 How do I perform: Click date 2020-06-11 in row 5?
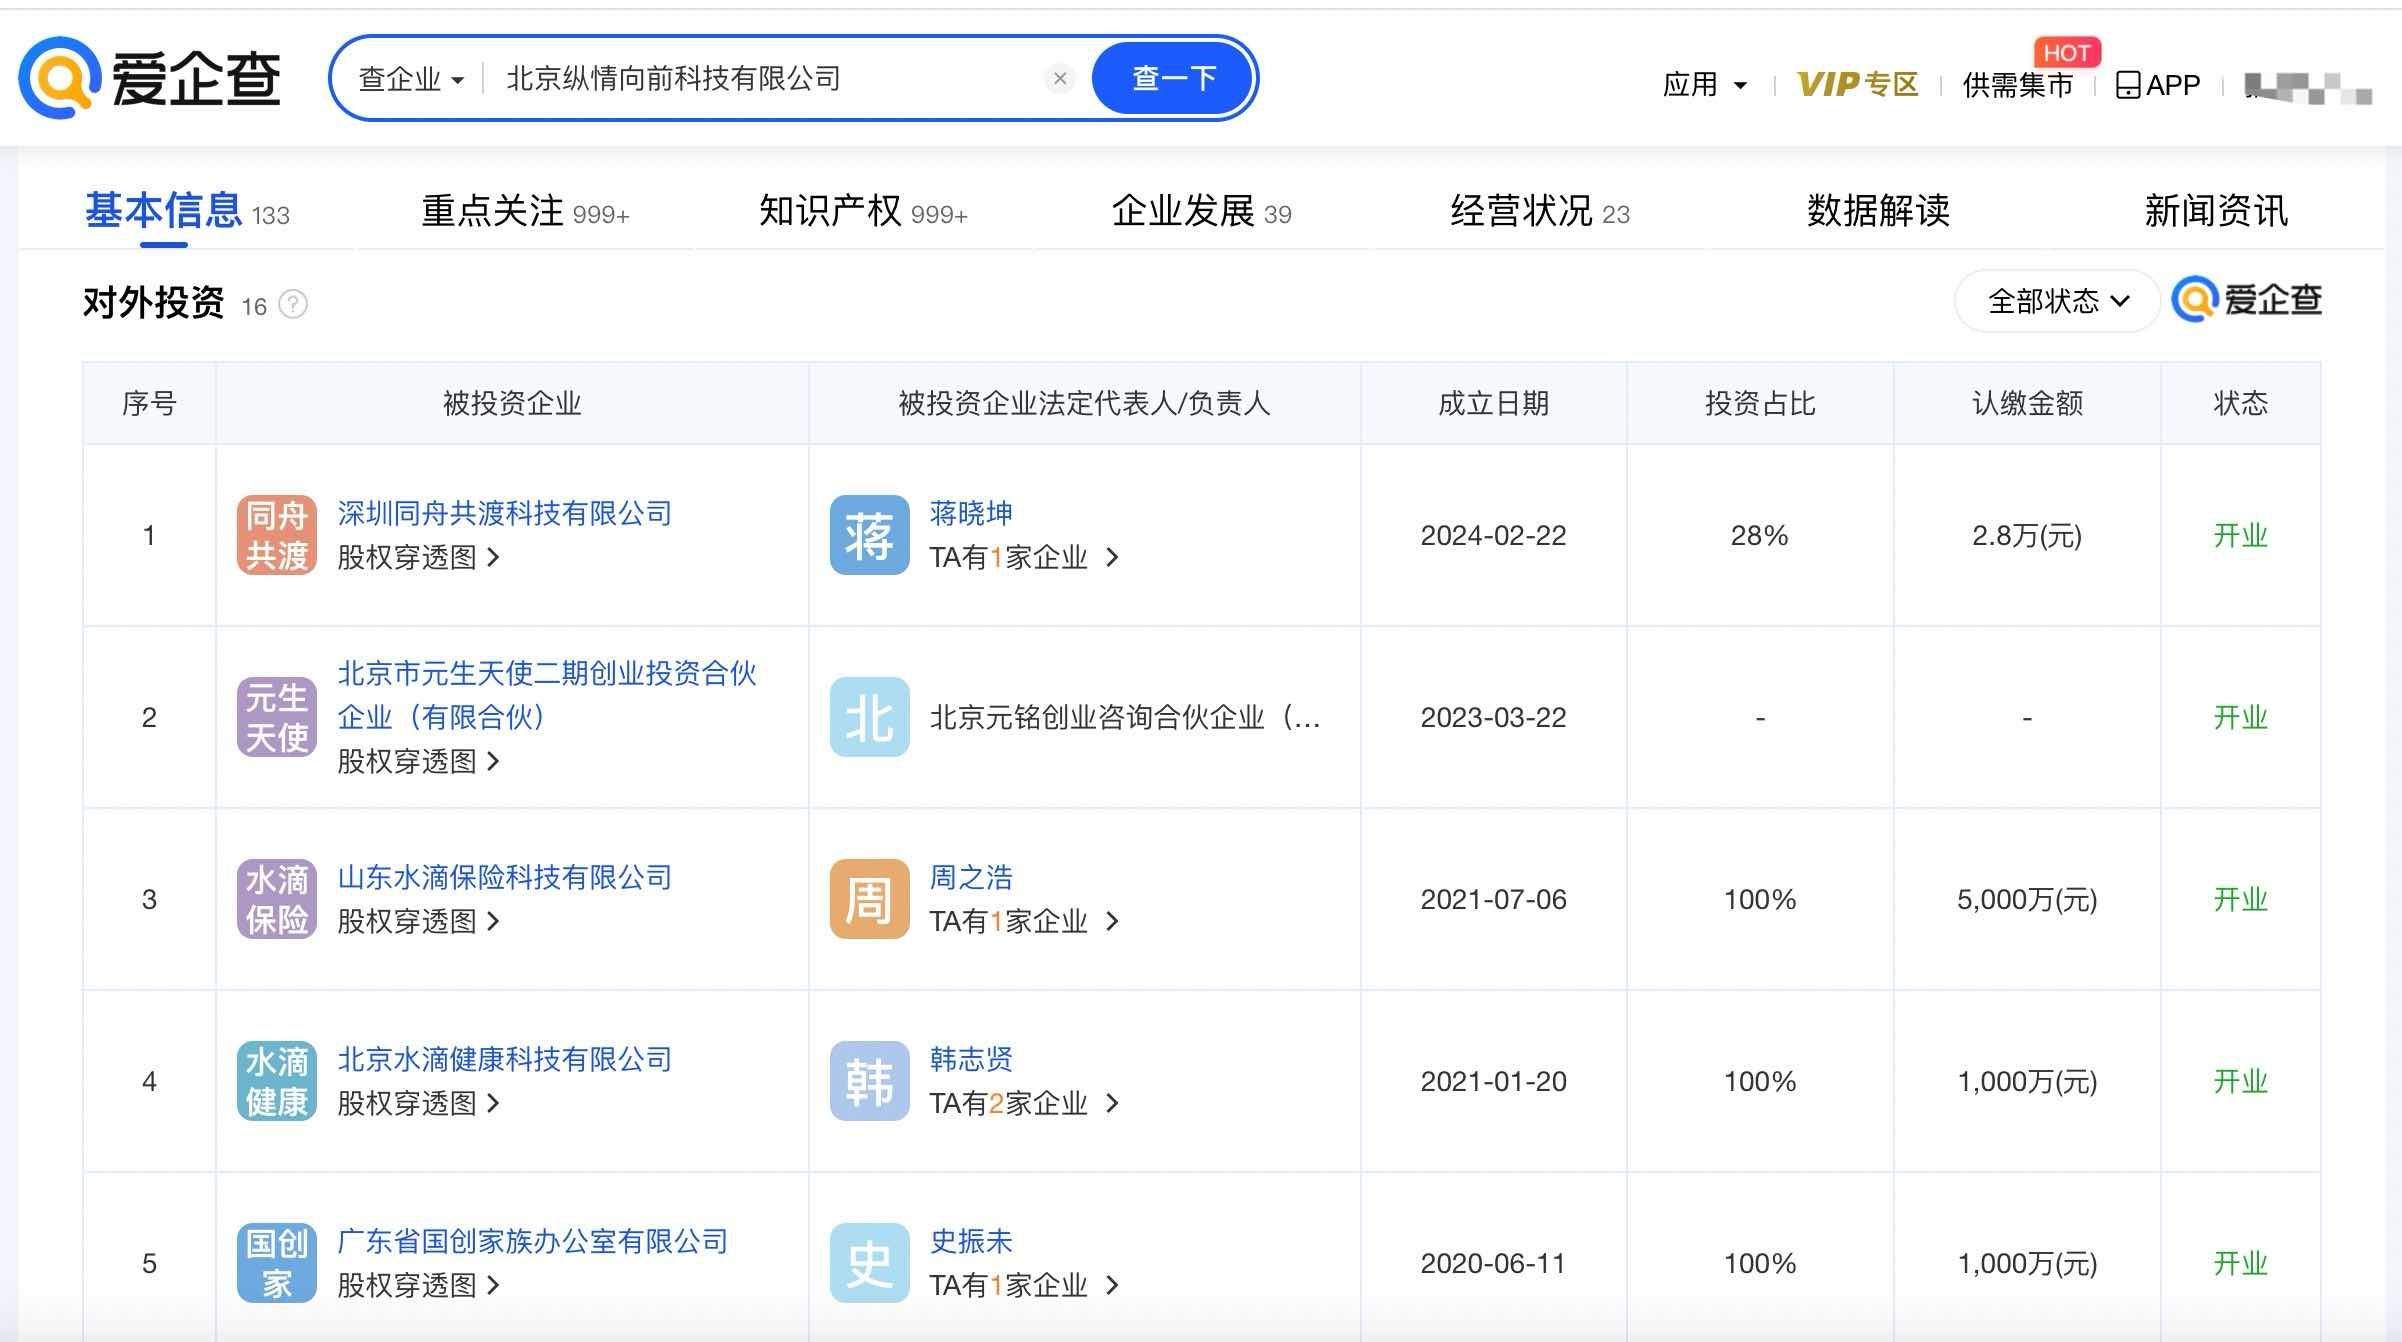[1493, 1263]
